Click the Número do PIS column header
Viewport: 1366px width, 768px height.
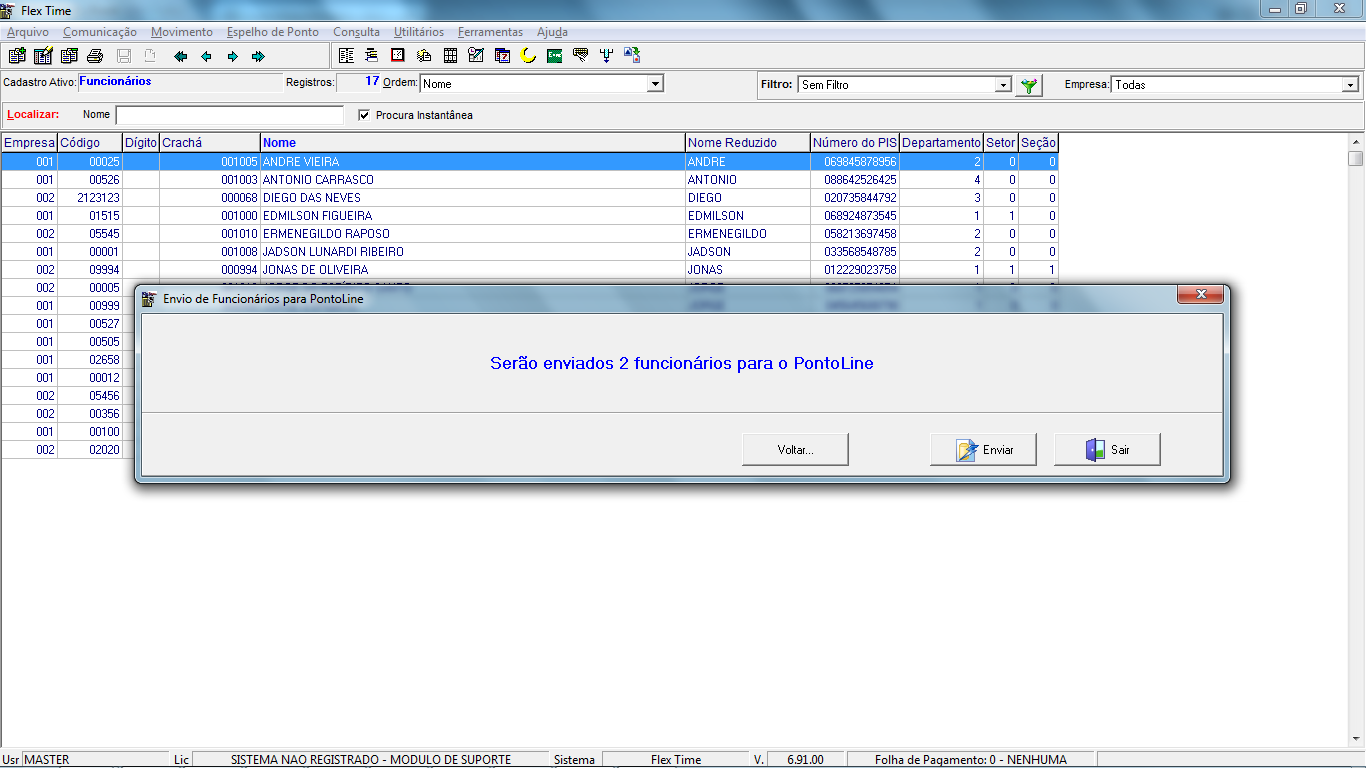pos(854,143)
